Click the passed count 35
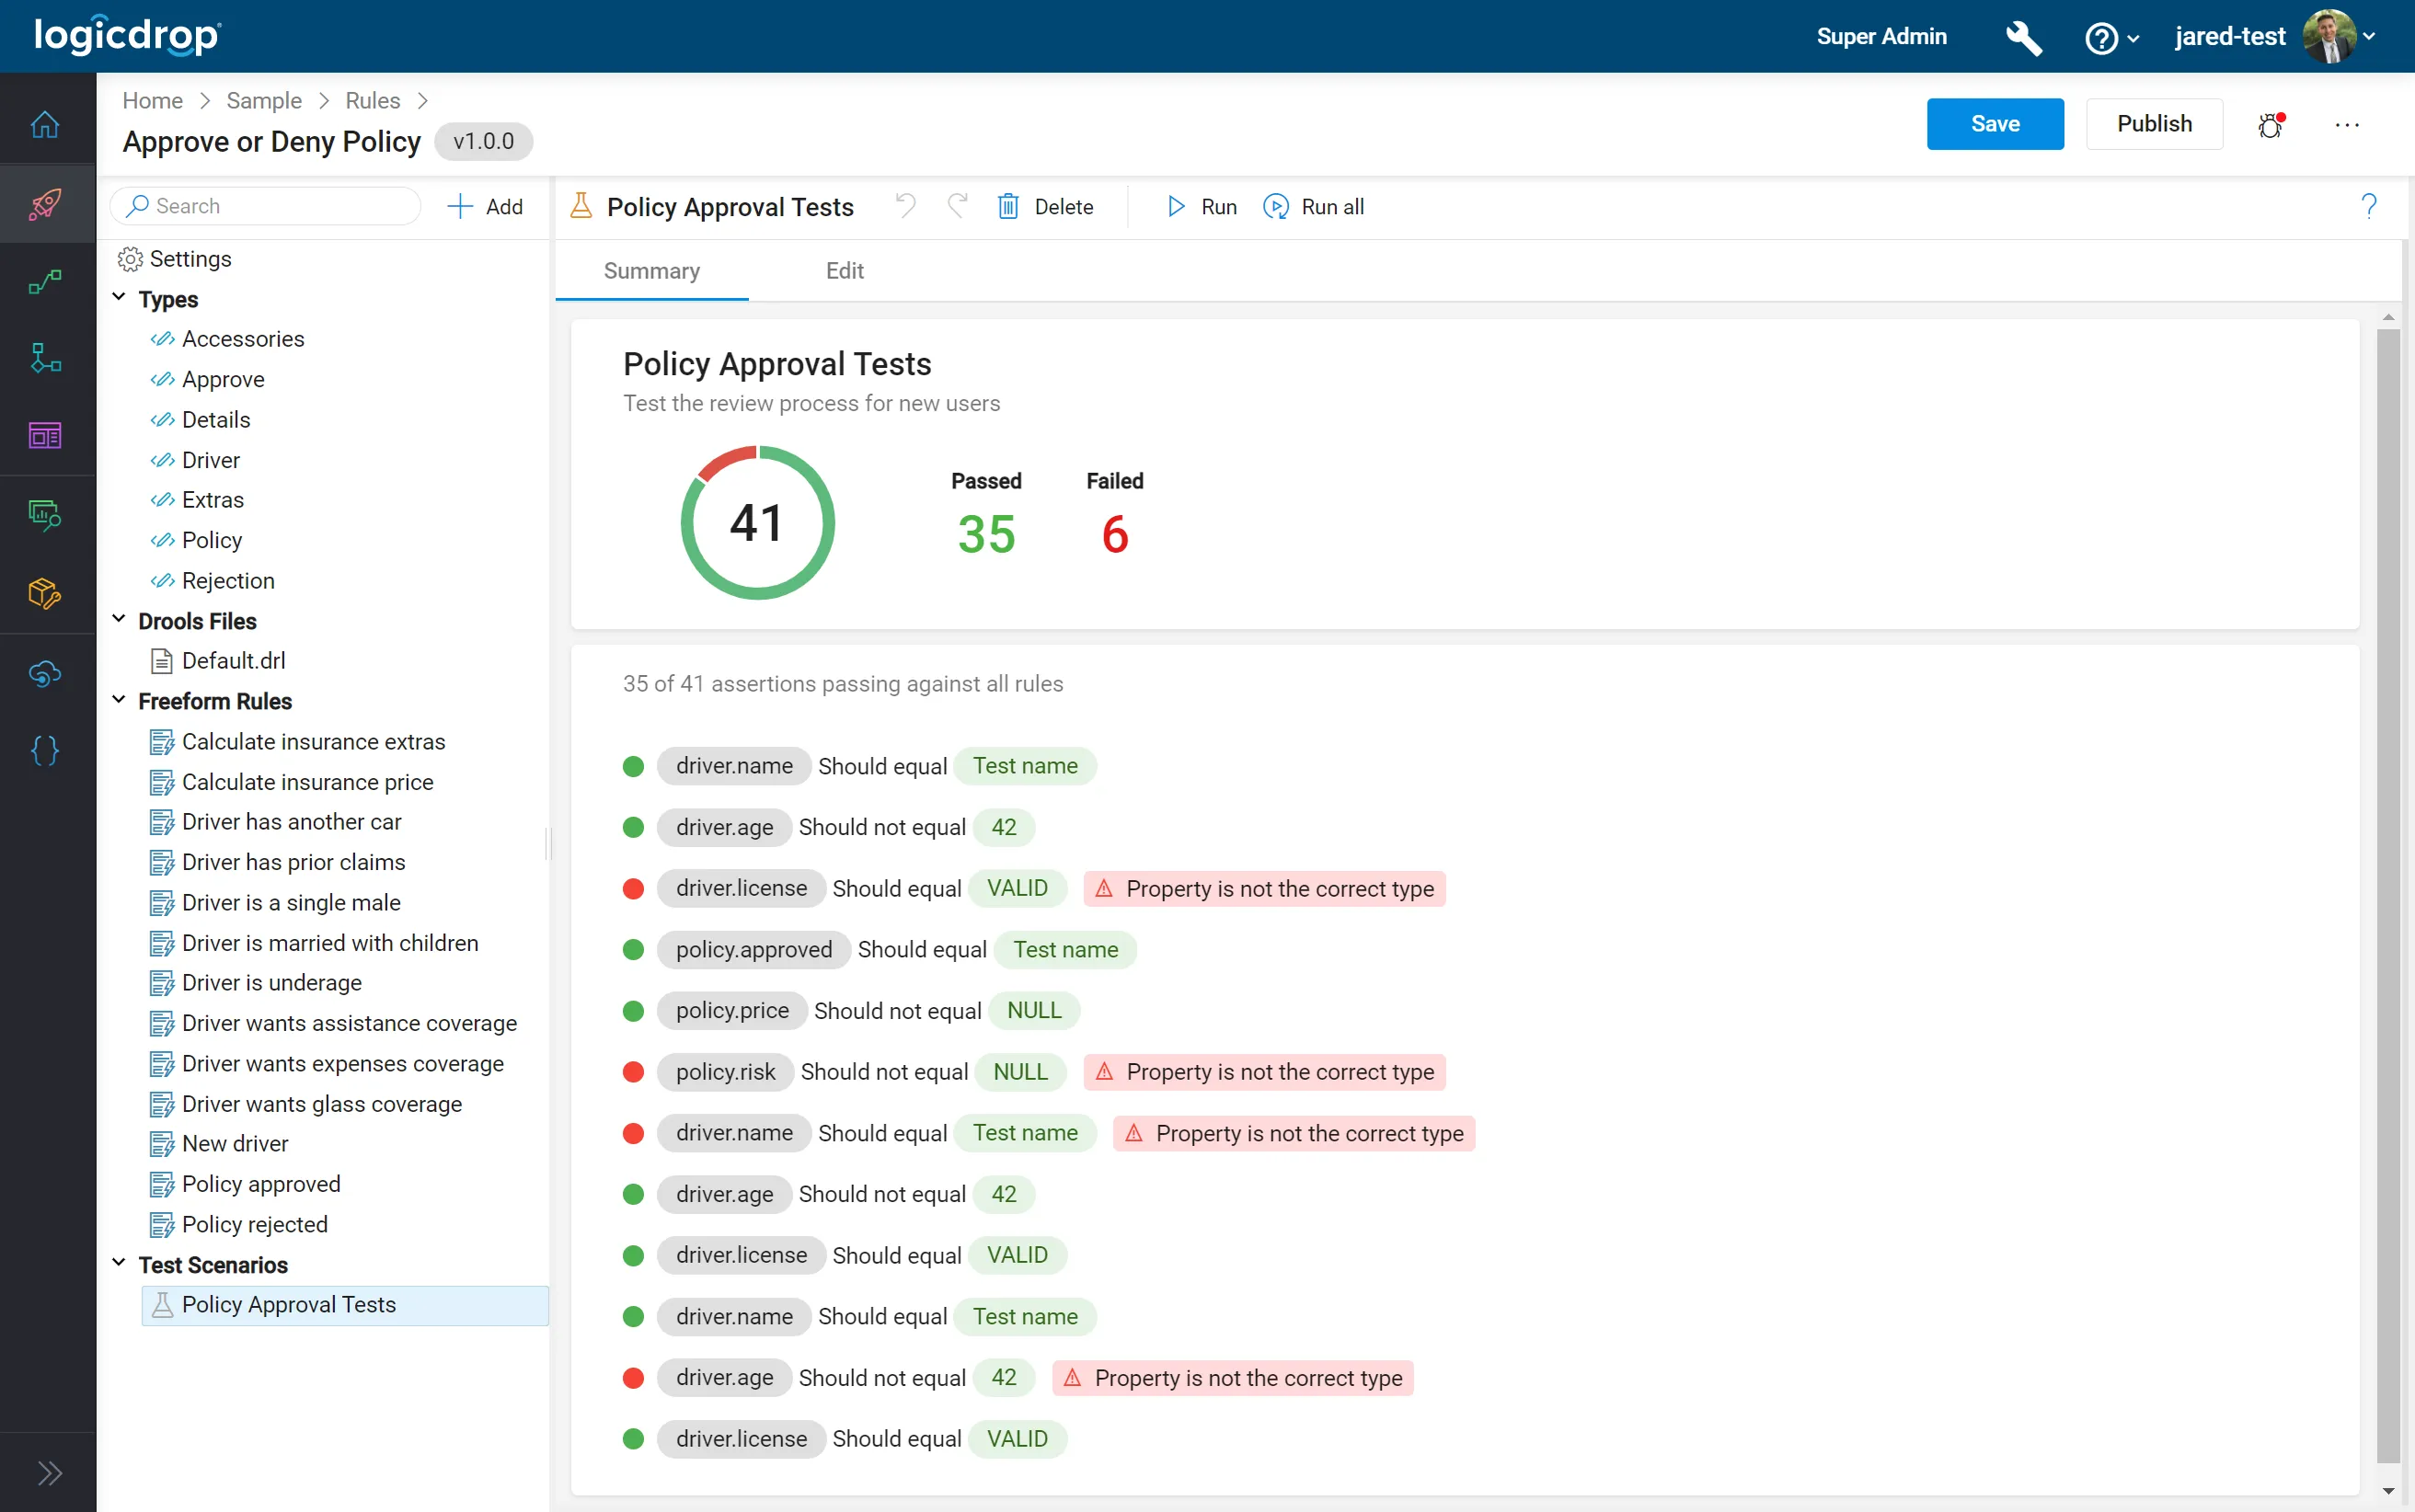Image resolution: width=2415 pixels, height=1512 pixels. click(986, 534)
